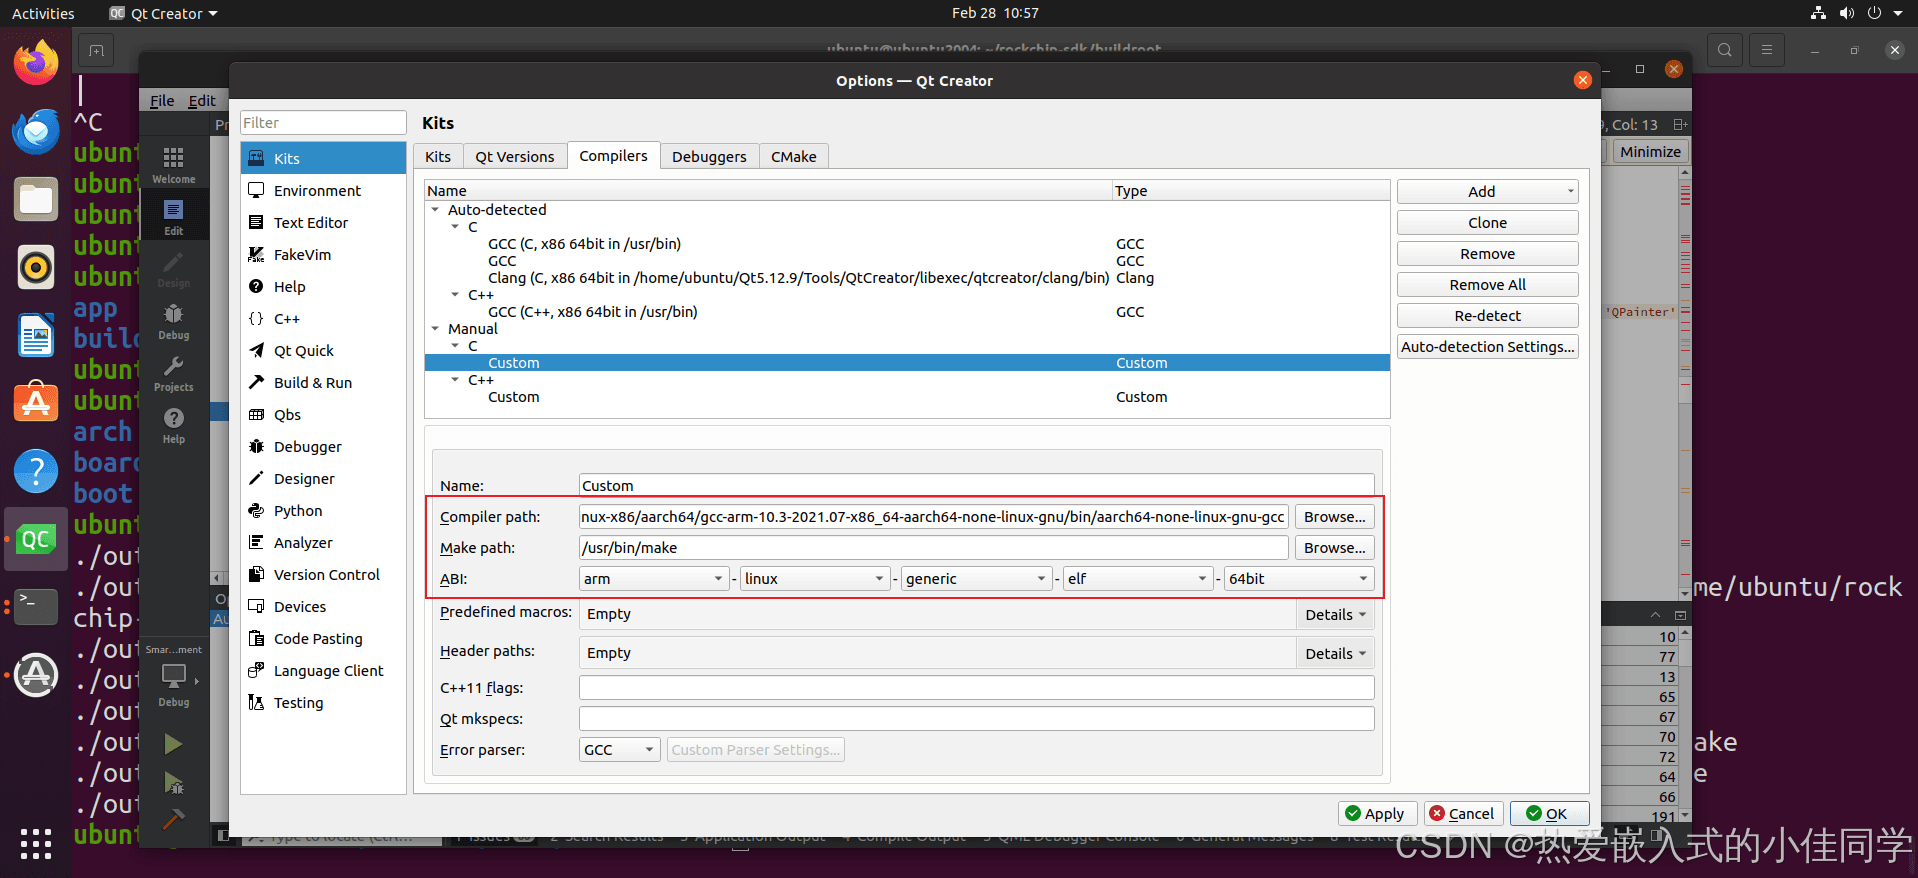The height and width of the screenshot is (878, 1918).
Task: Cancel the Options dialog
Action: coord(1464,814)
